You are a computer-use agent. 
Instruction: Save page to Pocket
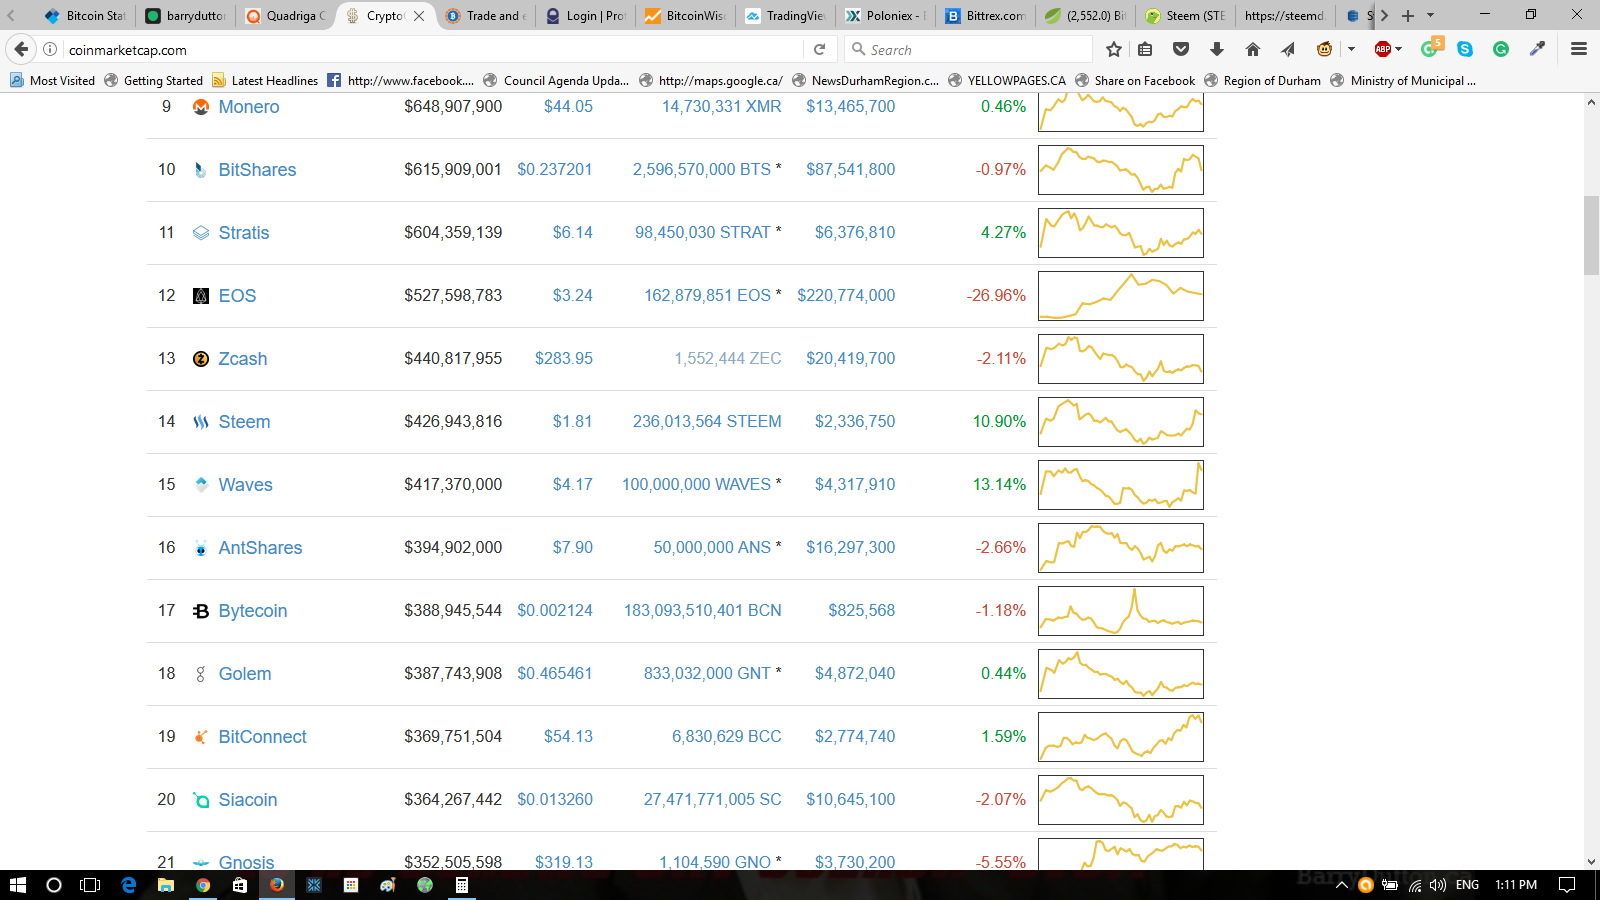tap(1181, 49)
